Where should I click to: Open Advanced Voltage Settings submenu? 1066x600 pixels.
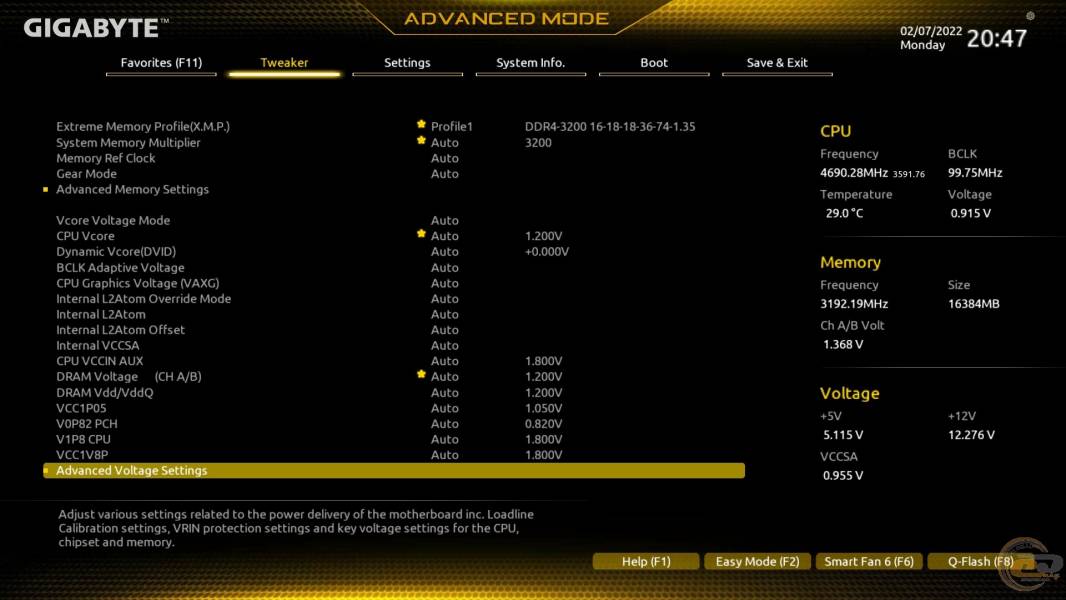click(x=394, y=470)
